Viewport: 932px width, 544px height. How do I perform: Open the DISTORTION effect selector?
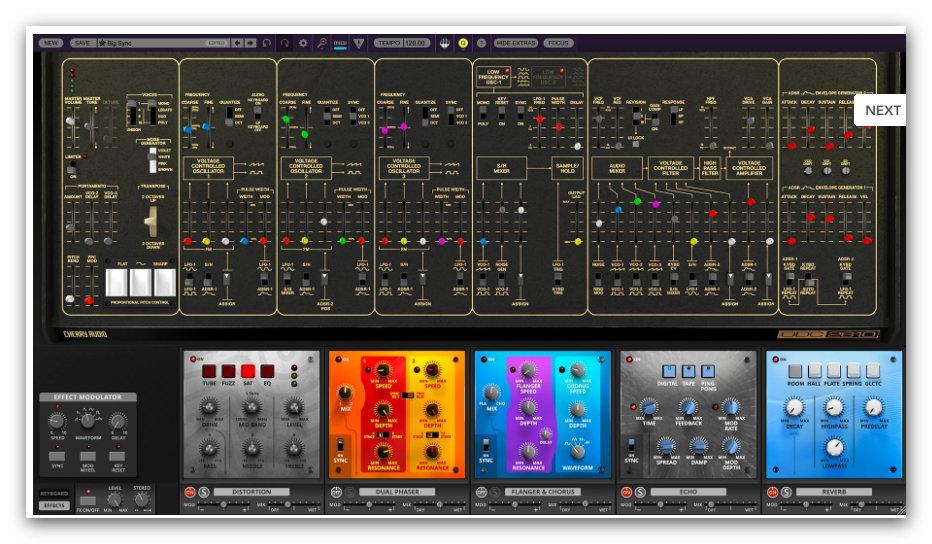251,492
